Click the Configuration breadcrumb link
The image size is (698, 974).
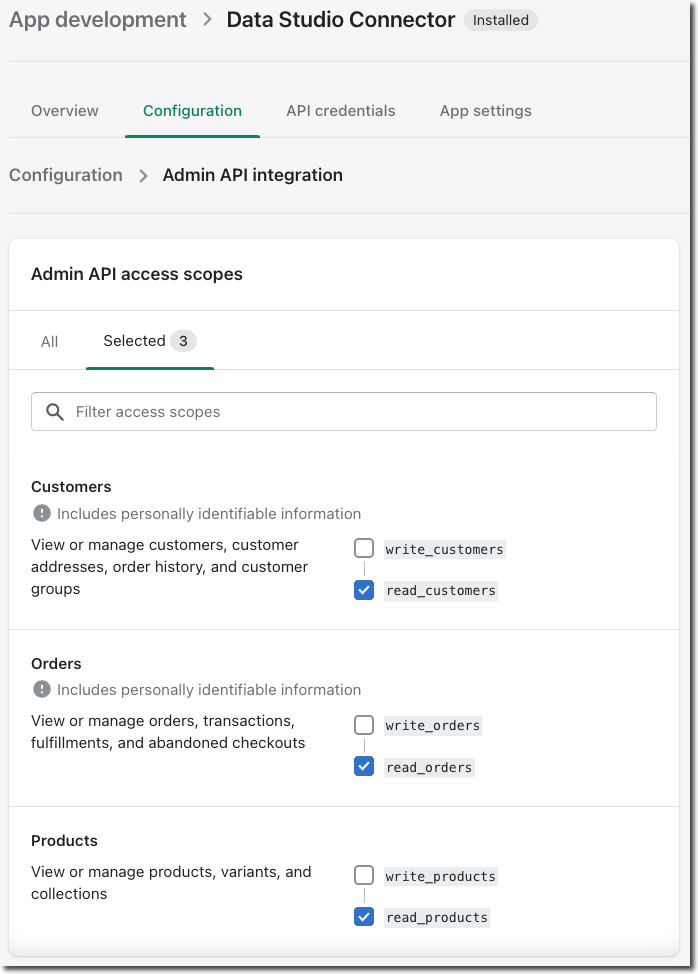[x=66, y=175]
